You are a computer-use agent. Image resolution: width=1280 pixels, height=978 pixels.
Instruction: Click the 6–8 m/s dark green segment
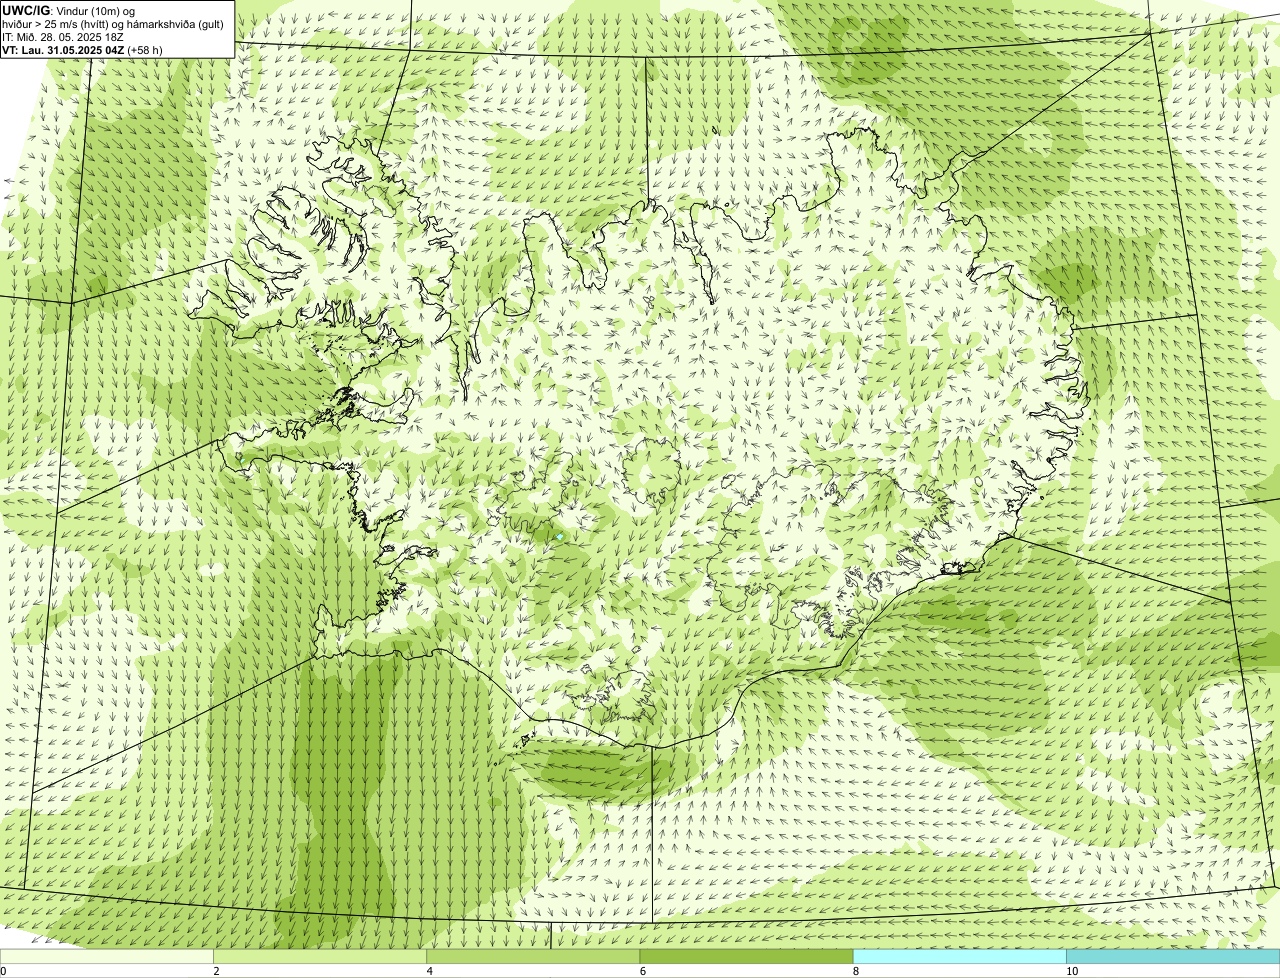coord(746,957)
